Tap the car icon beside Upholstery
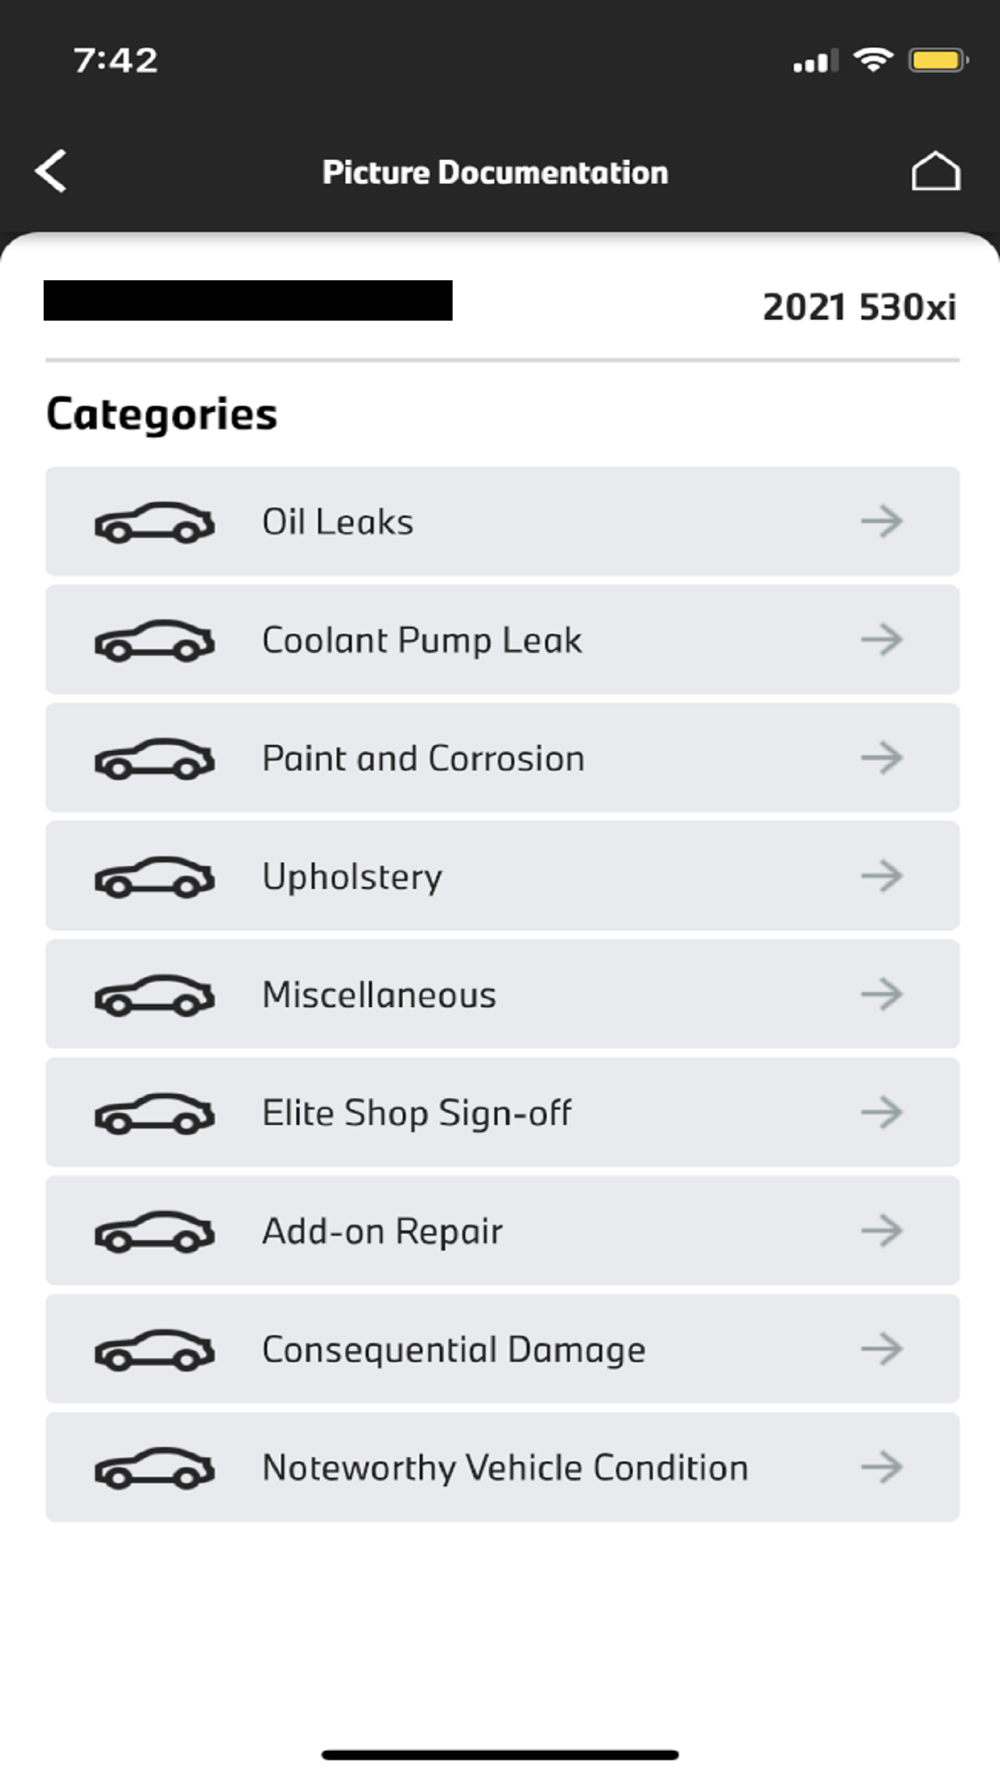Viewport: 1000px width, 1778px height. coord(154,877)
